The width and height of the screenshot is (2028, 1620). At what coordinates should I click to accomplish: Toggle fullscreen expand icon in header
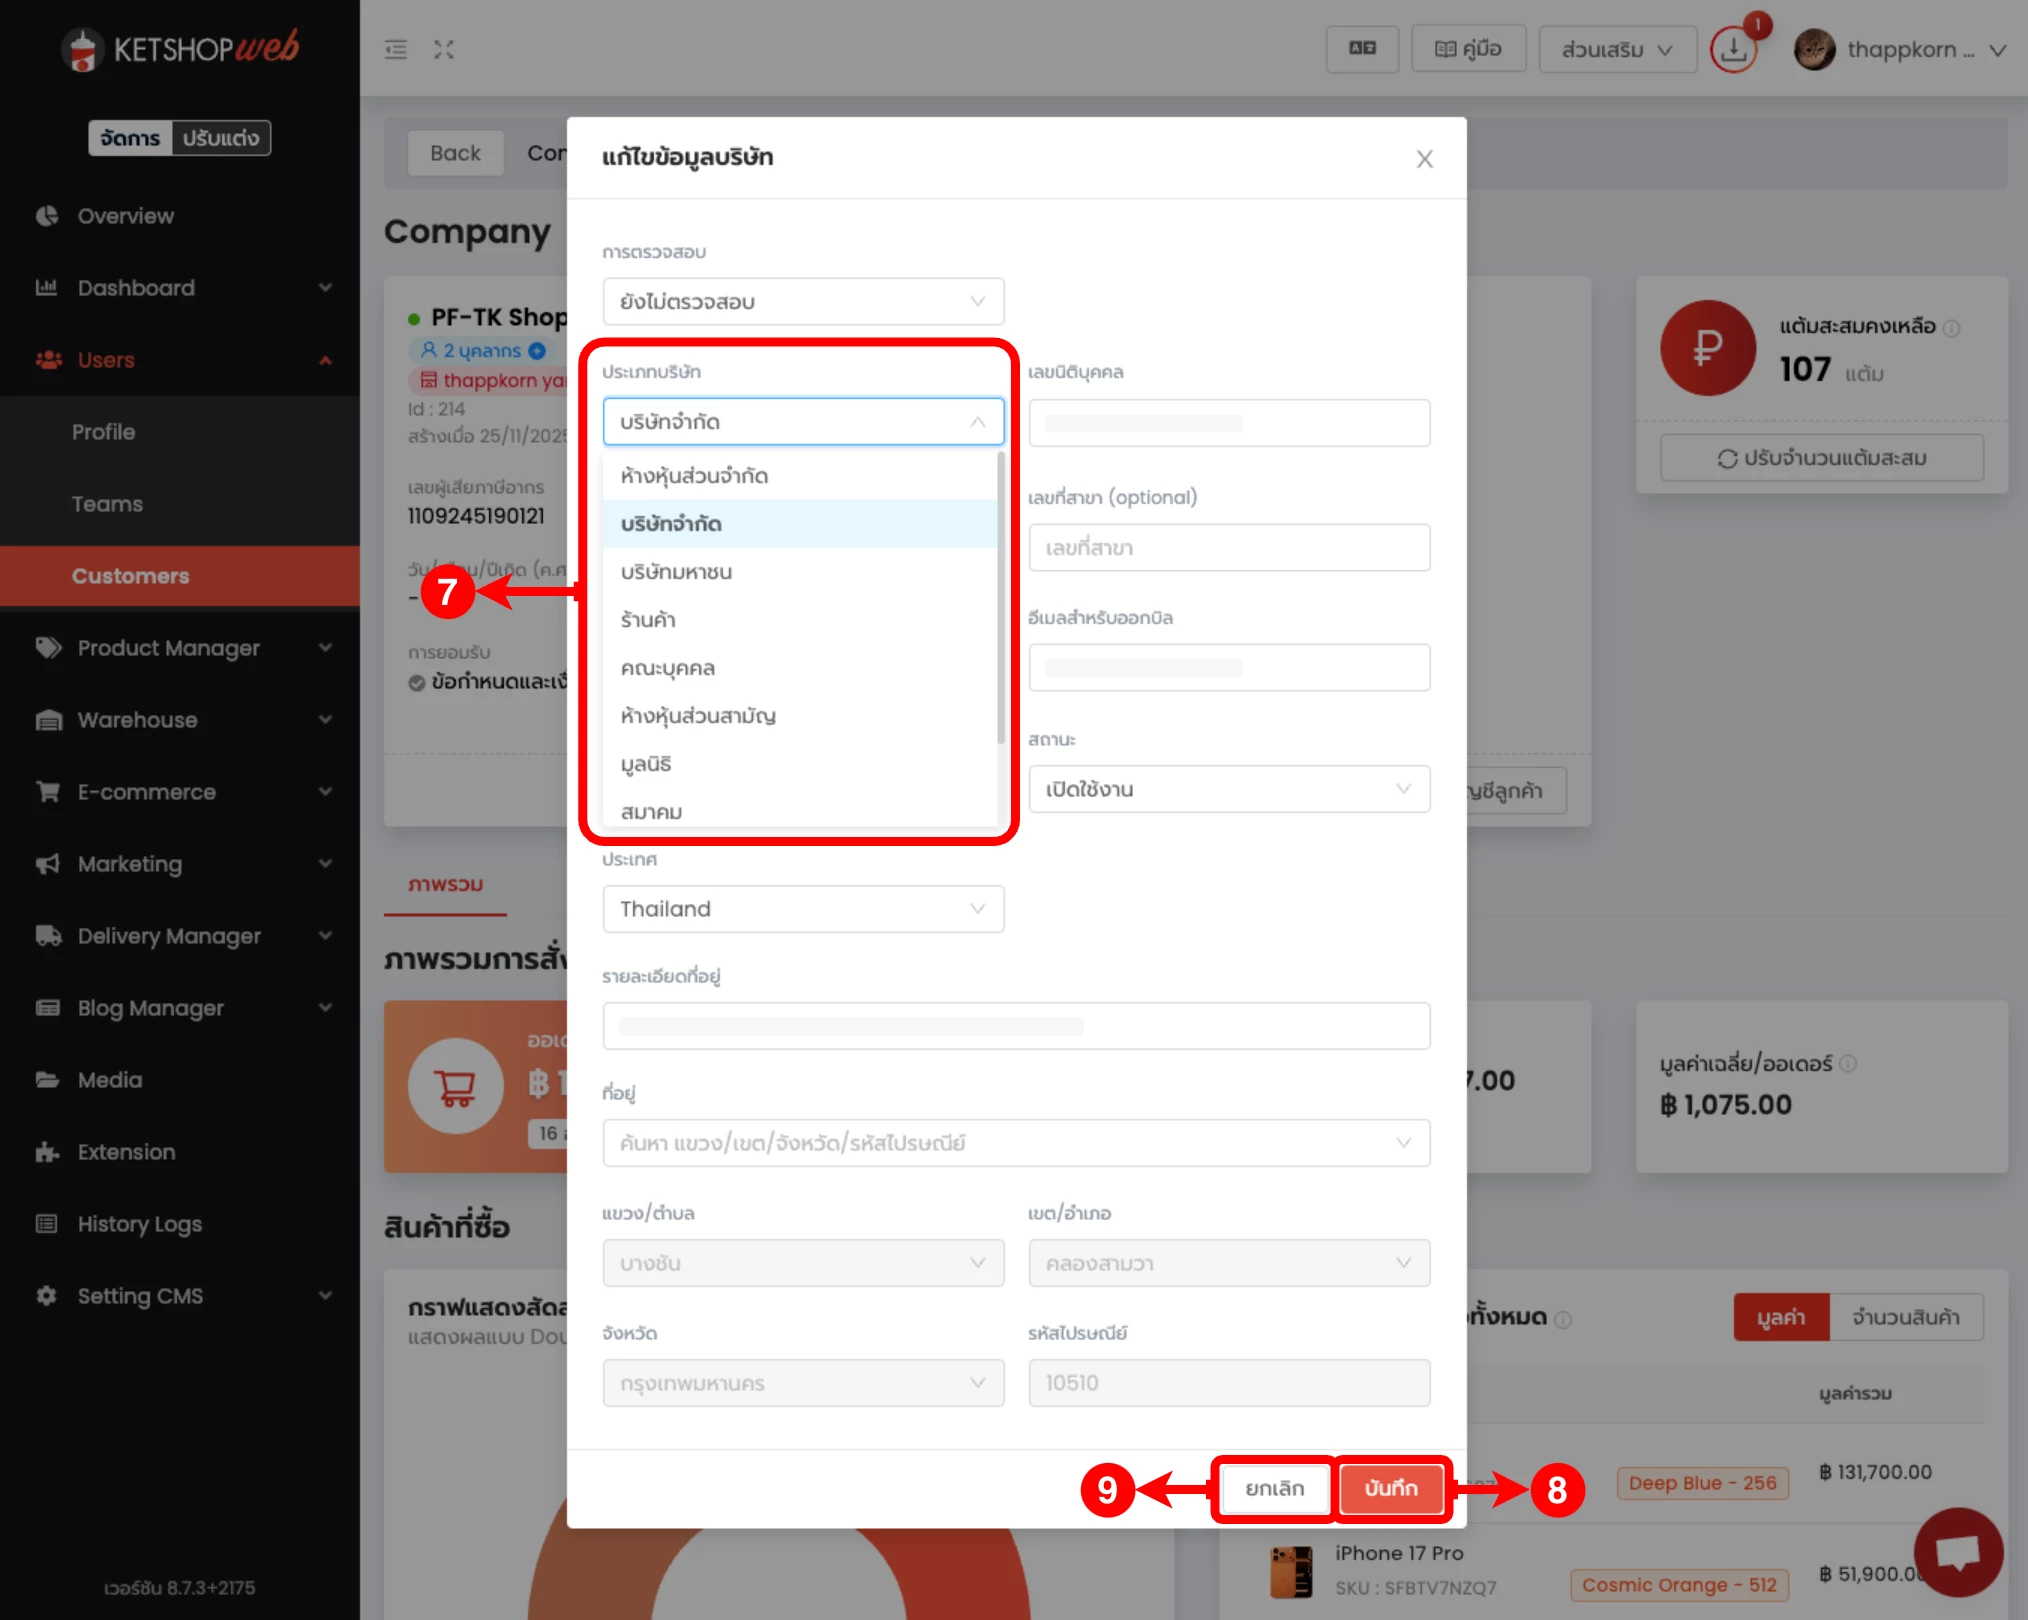444,49
